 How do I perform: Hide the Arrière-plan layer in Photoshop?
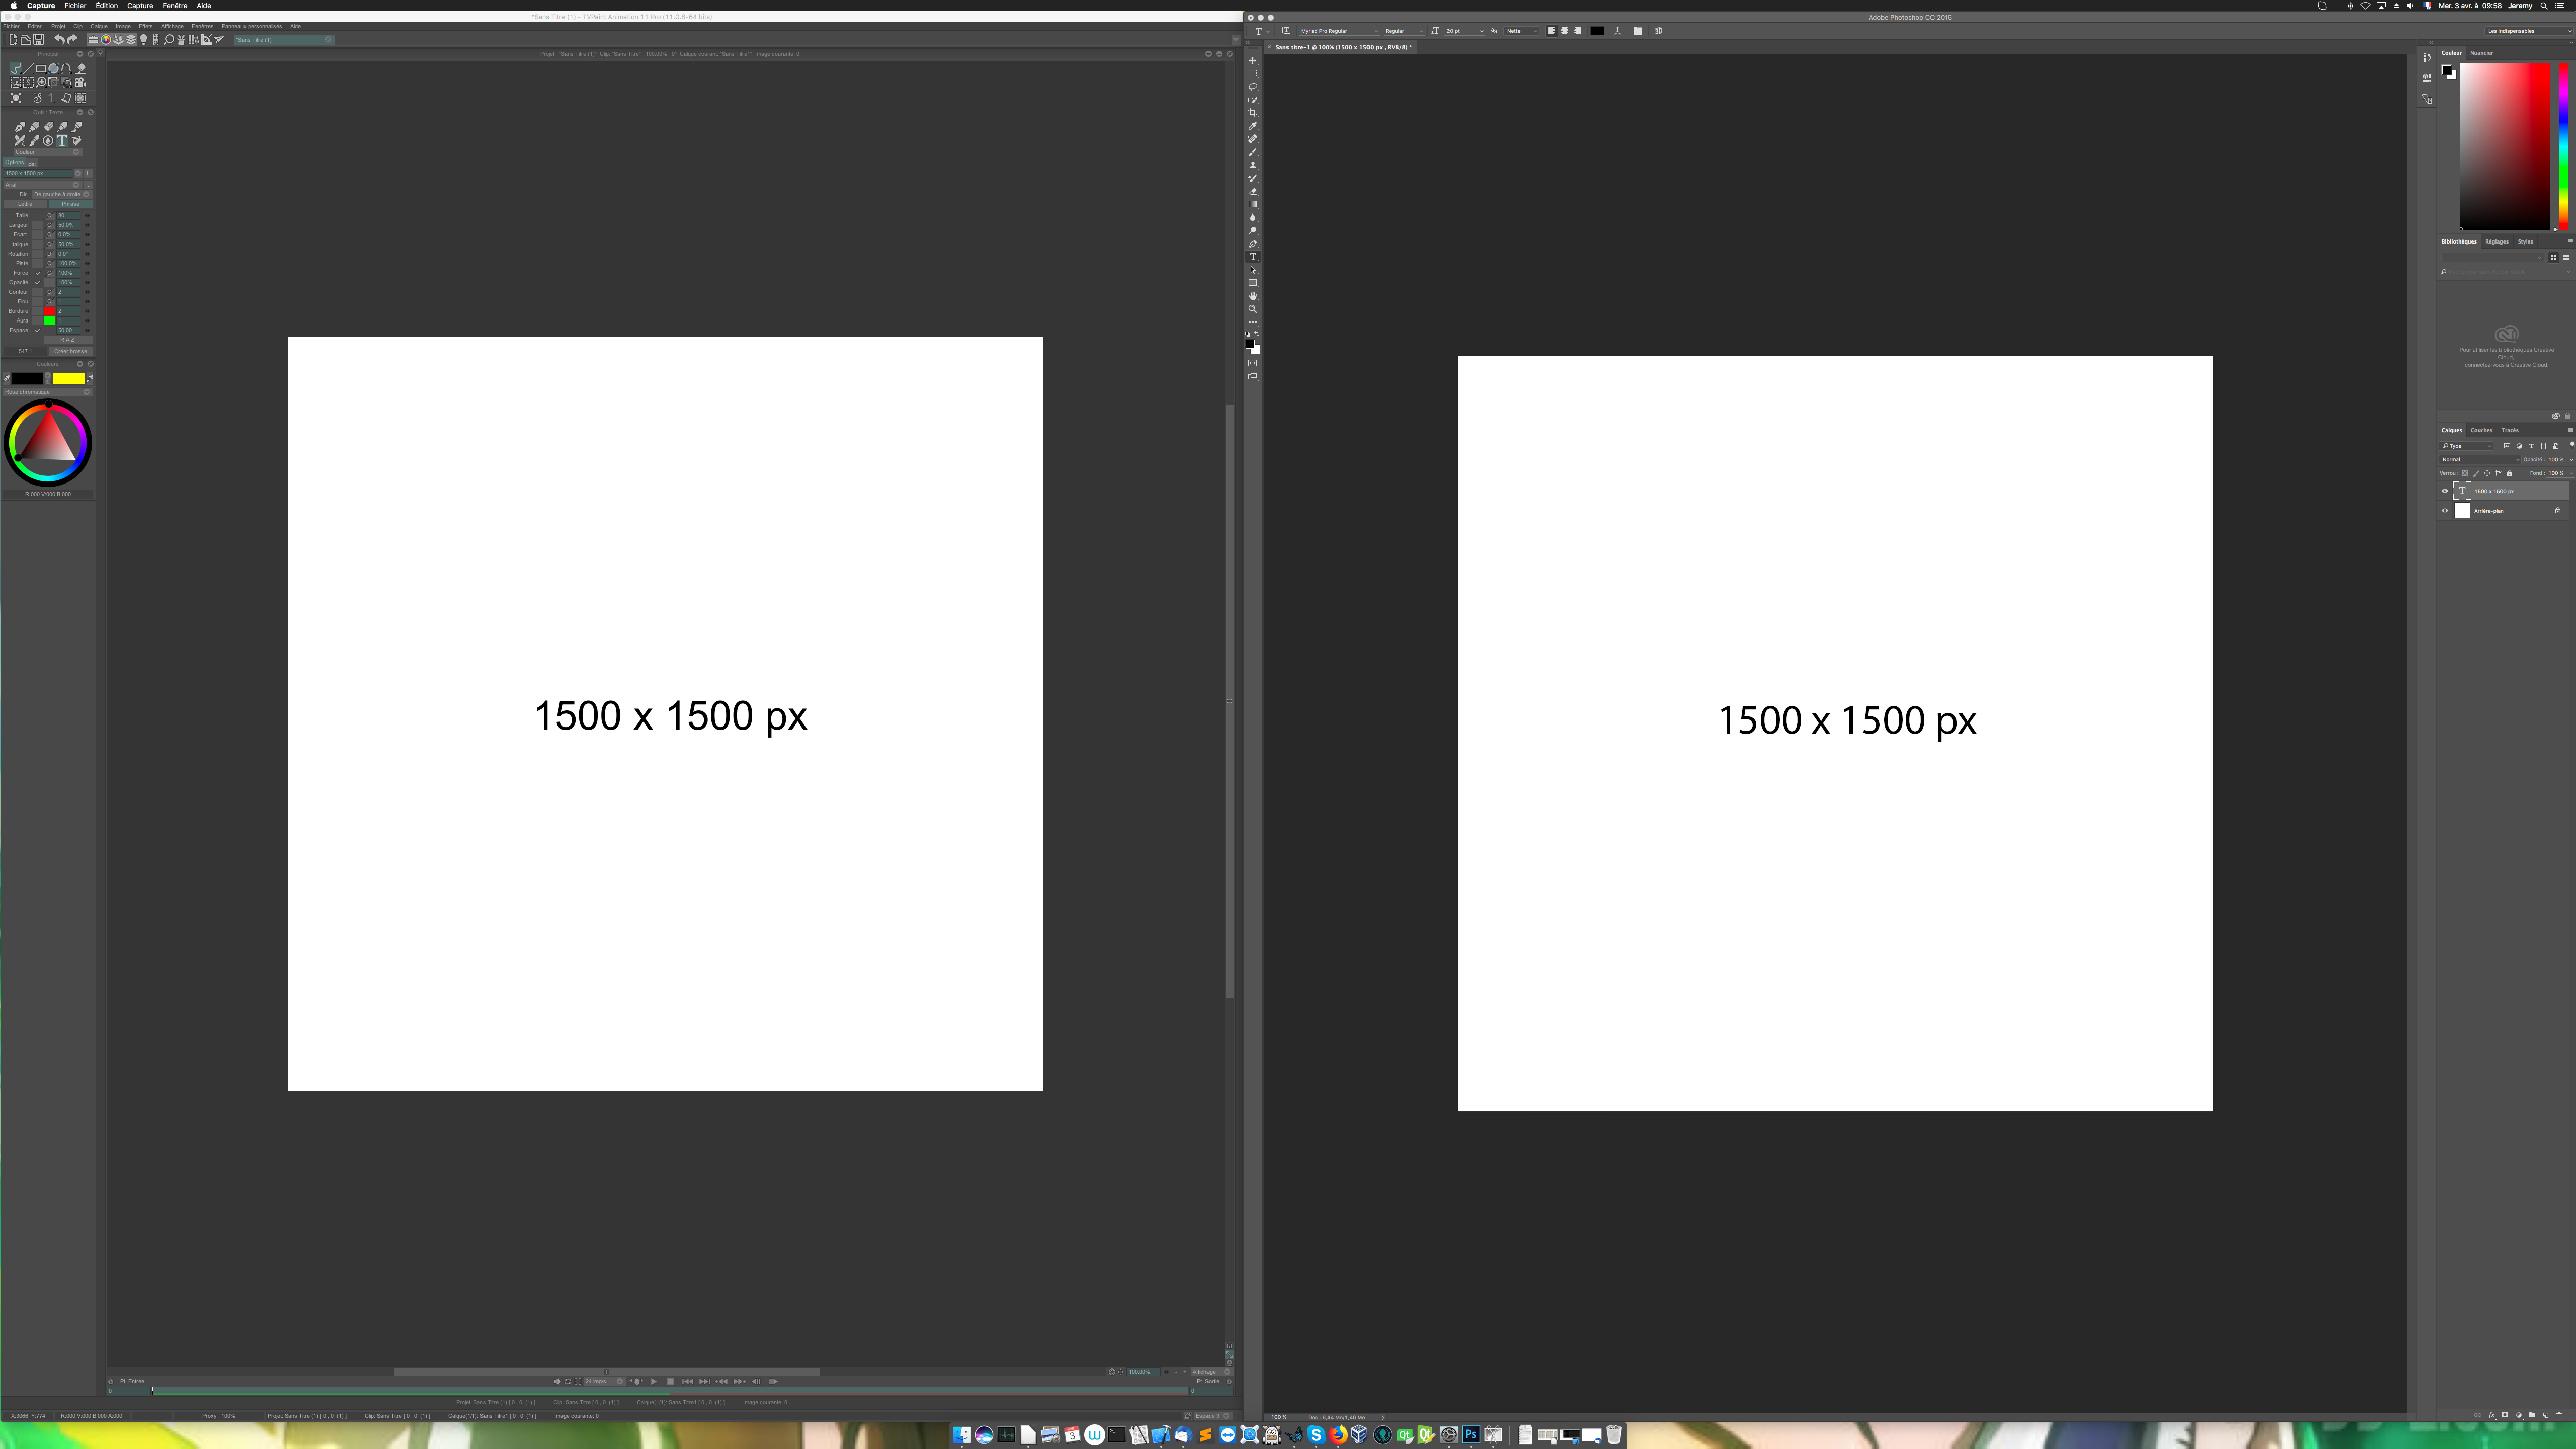pos(2445,511)
